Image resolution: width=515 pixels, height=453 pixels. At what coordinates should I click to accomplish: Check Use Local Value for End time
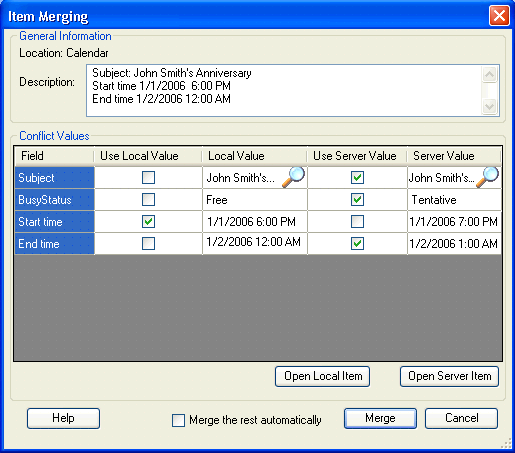[x=148, y=244]
